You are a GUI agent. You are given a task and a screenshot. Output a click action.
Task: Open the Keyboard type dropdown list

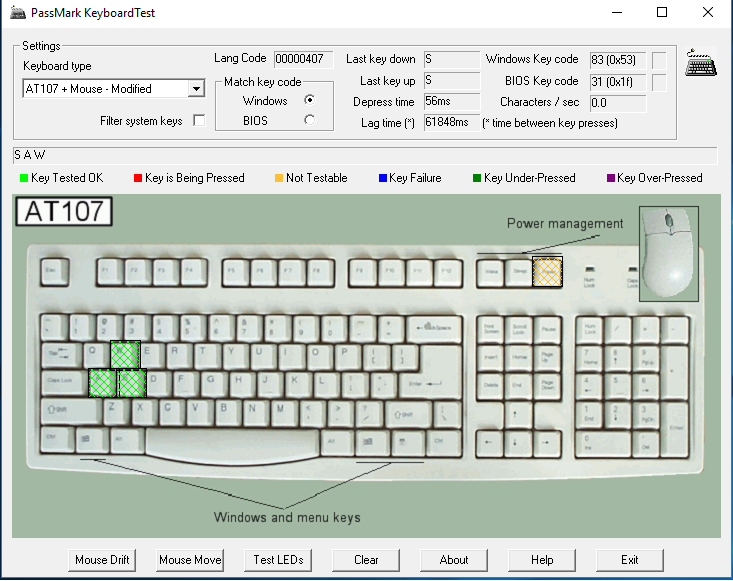[196, 88]
